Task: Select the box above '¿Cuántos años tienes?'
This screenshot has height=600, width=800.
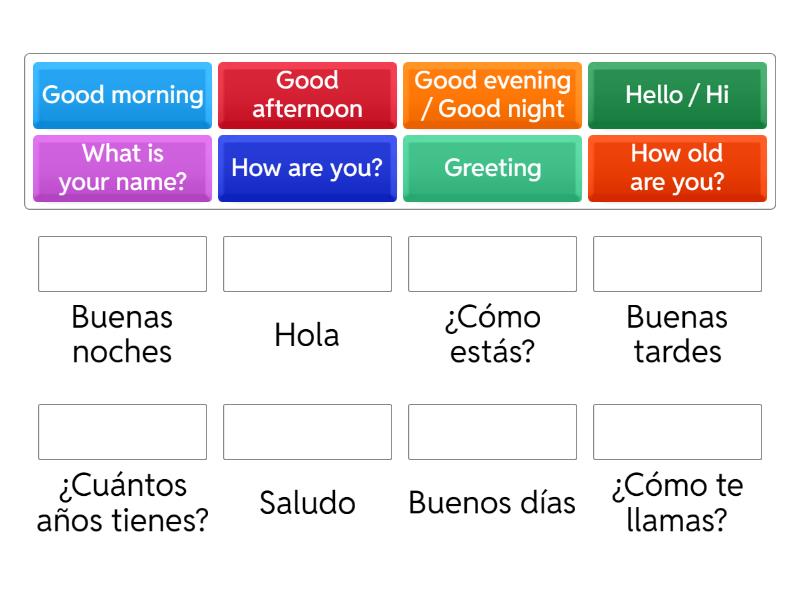Action: coord(122,432)
